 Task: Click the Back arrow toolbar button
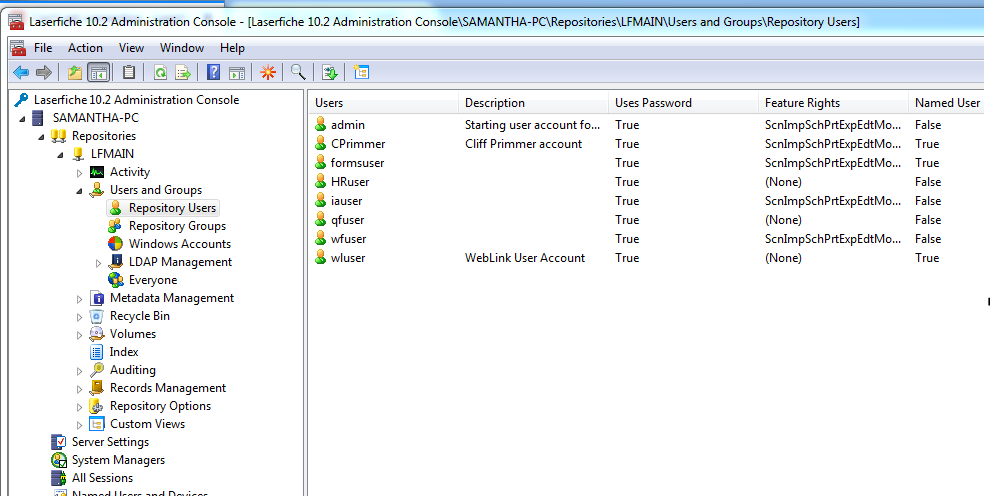[21, 73]
